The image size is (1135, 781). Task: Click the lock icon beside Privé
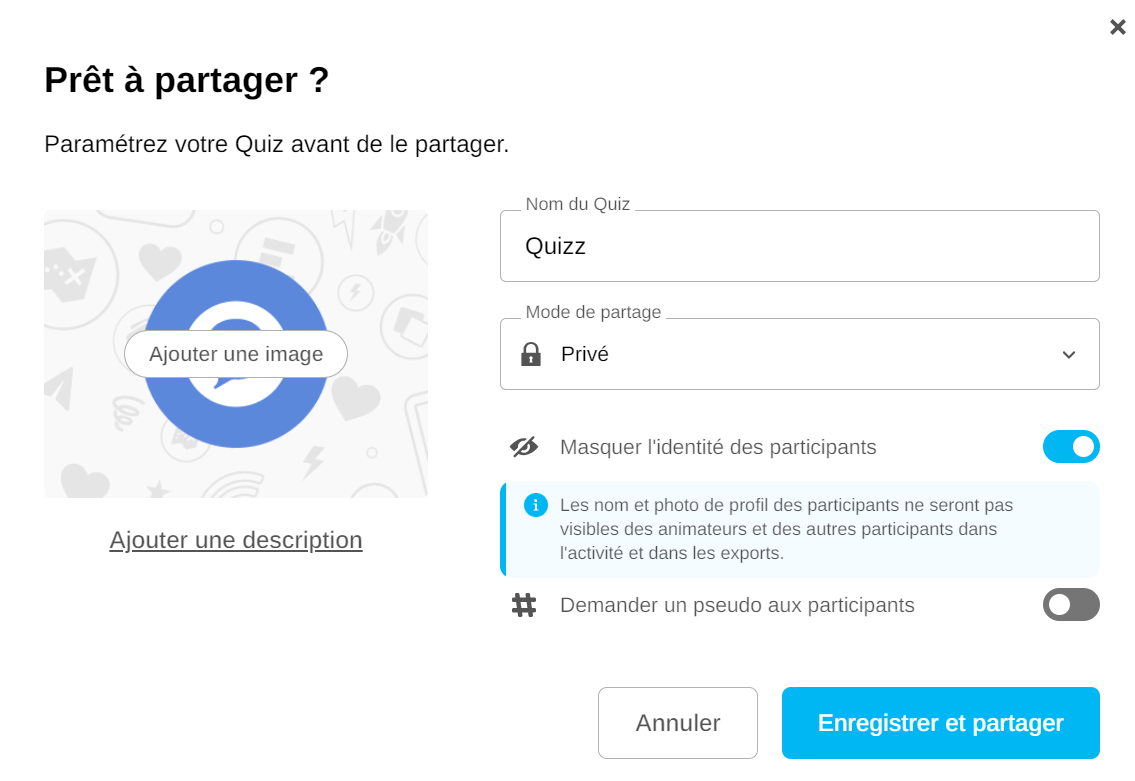[531, 354]
